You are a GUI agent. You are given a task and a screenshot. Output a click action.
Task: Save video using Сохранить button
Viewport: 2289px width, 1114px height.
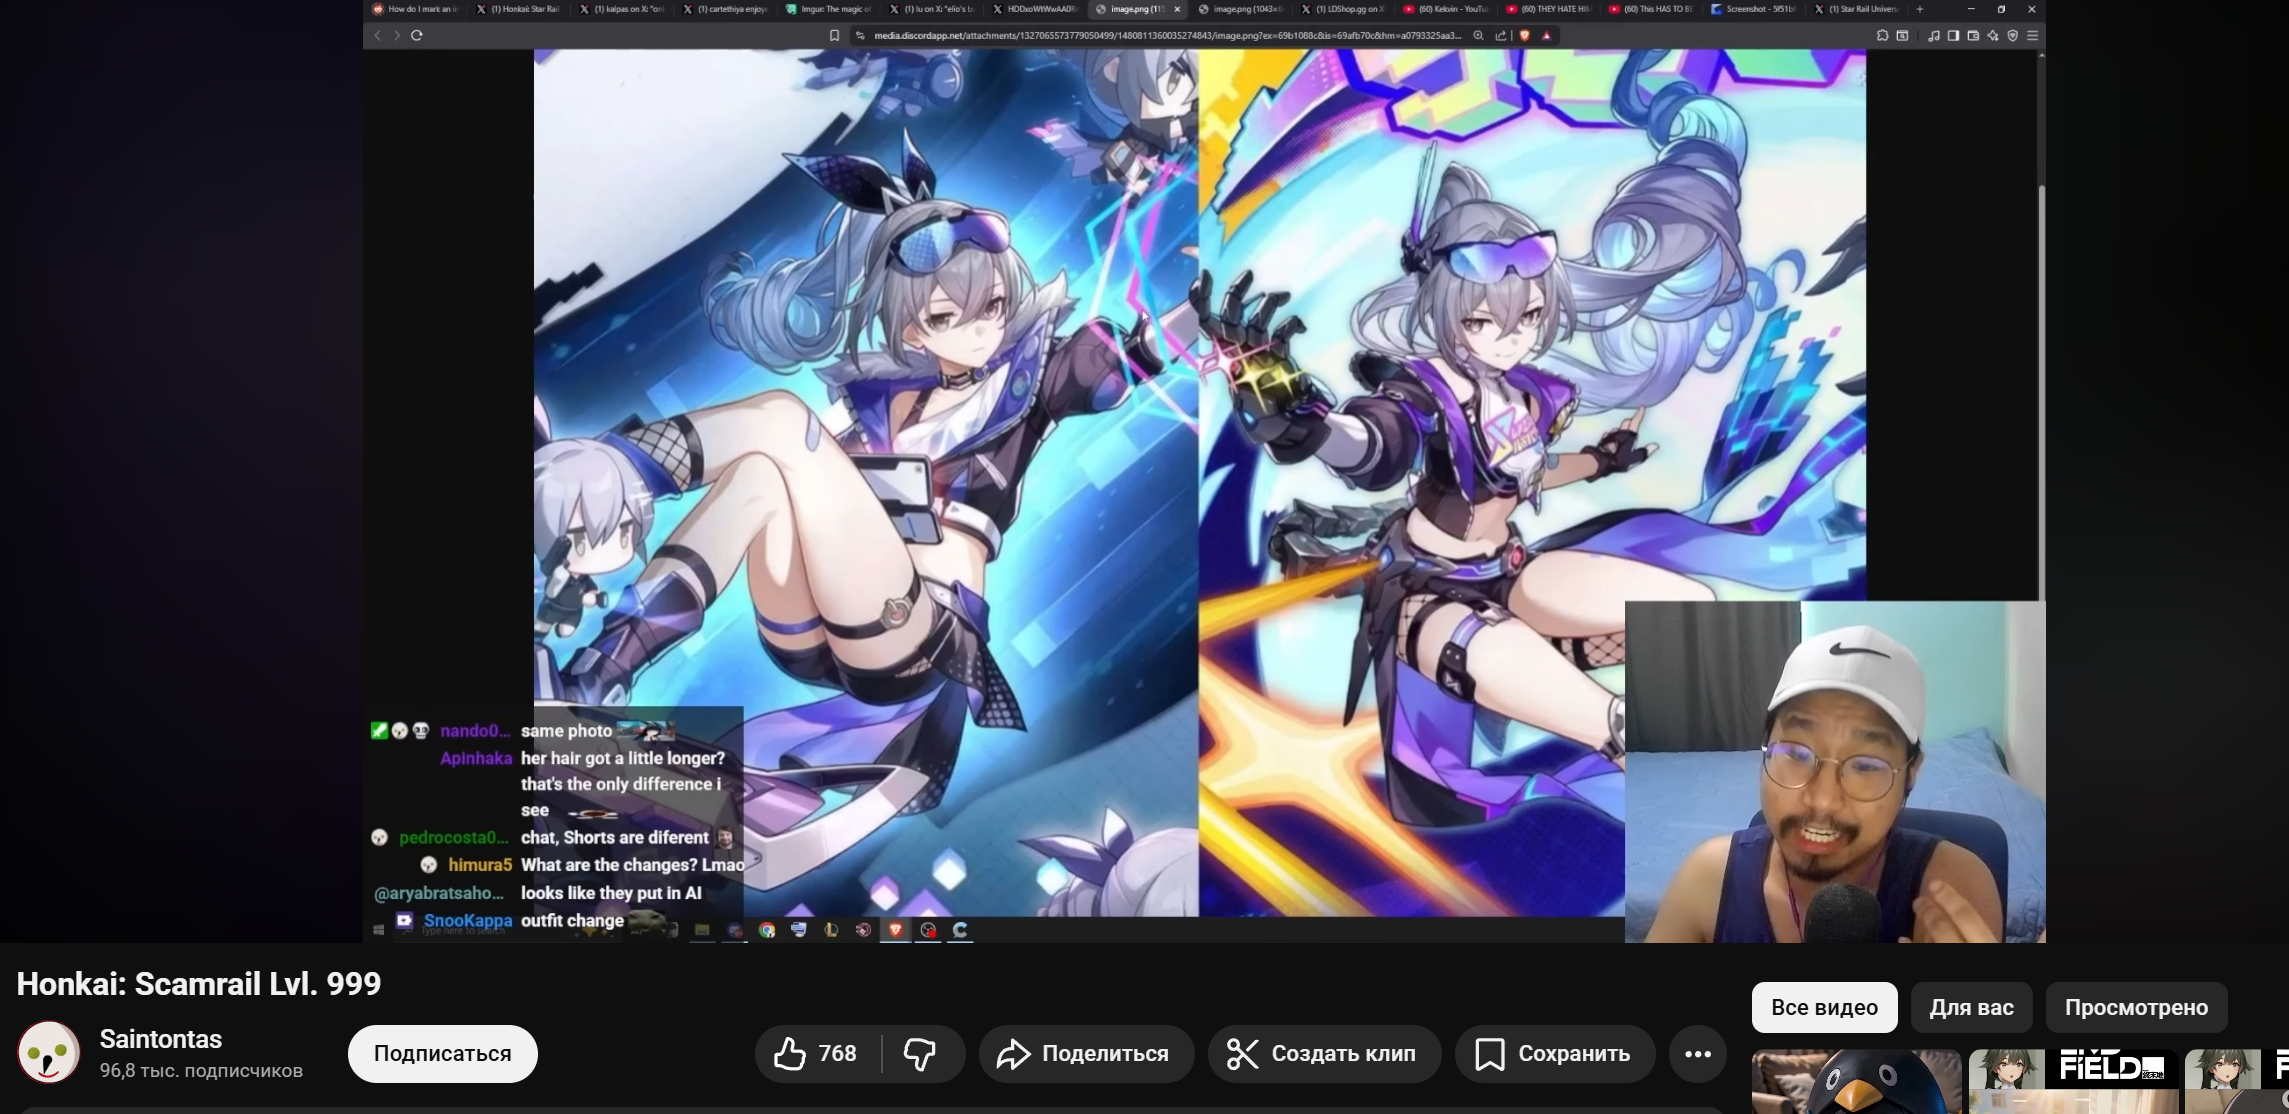point(1554,1054)
